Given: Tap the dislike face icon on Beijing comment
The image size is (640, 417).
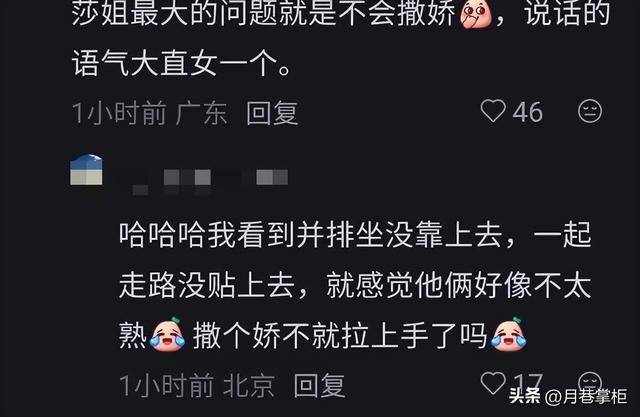Looking at the screenshot, I should pos(590,382).
